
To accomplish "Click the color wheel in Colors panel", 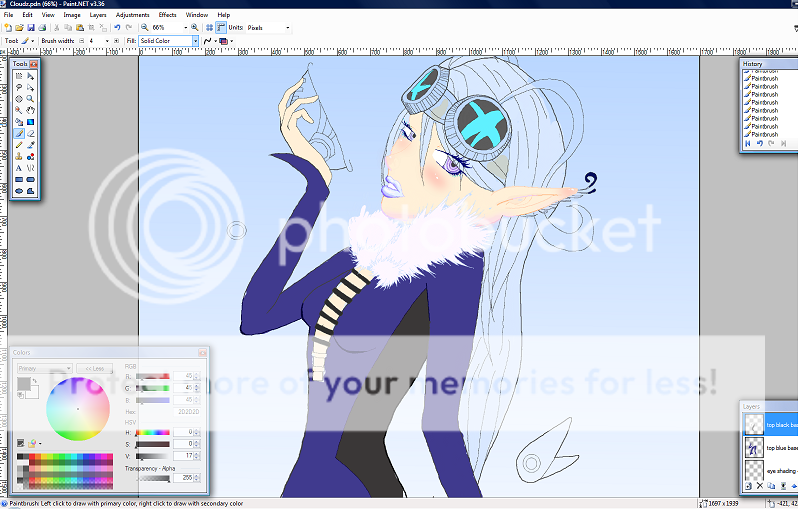I will pos(77,409).
